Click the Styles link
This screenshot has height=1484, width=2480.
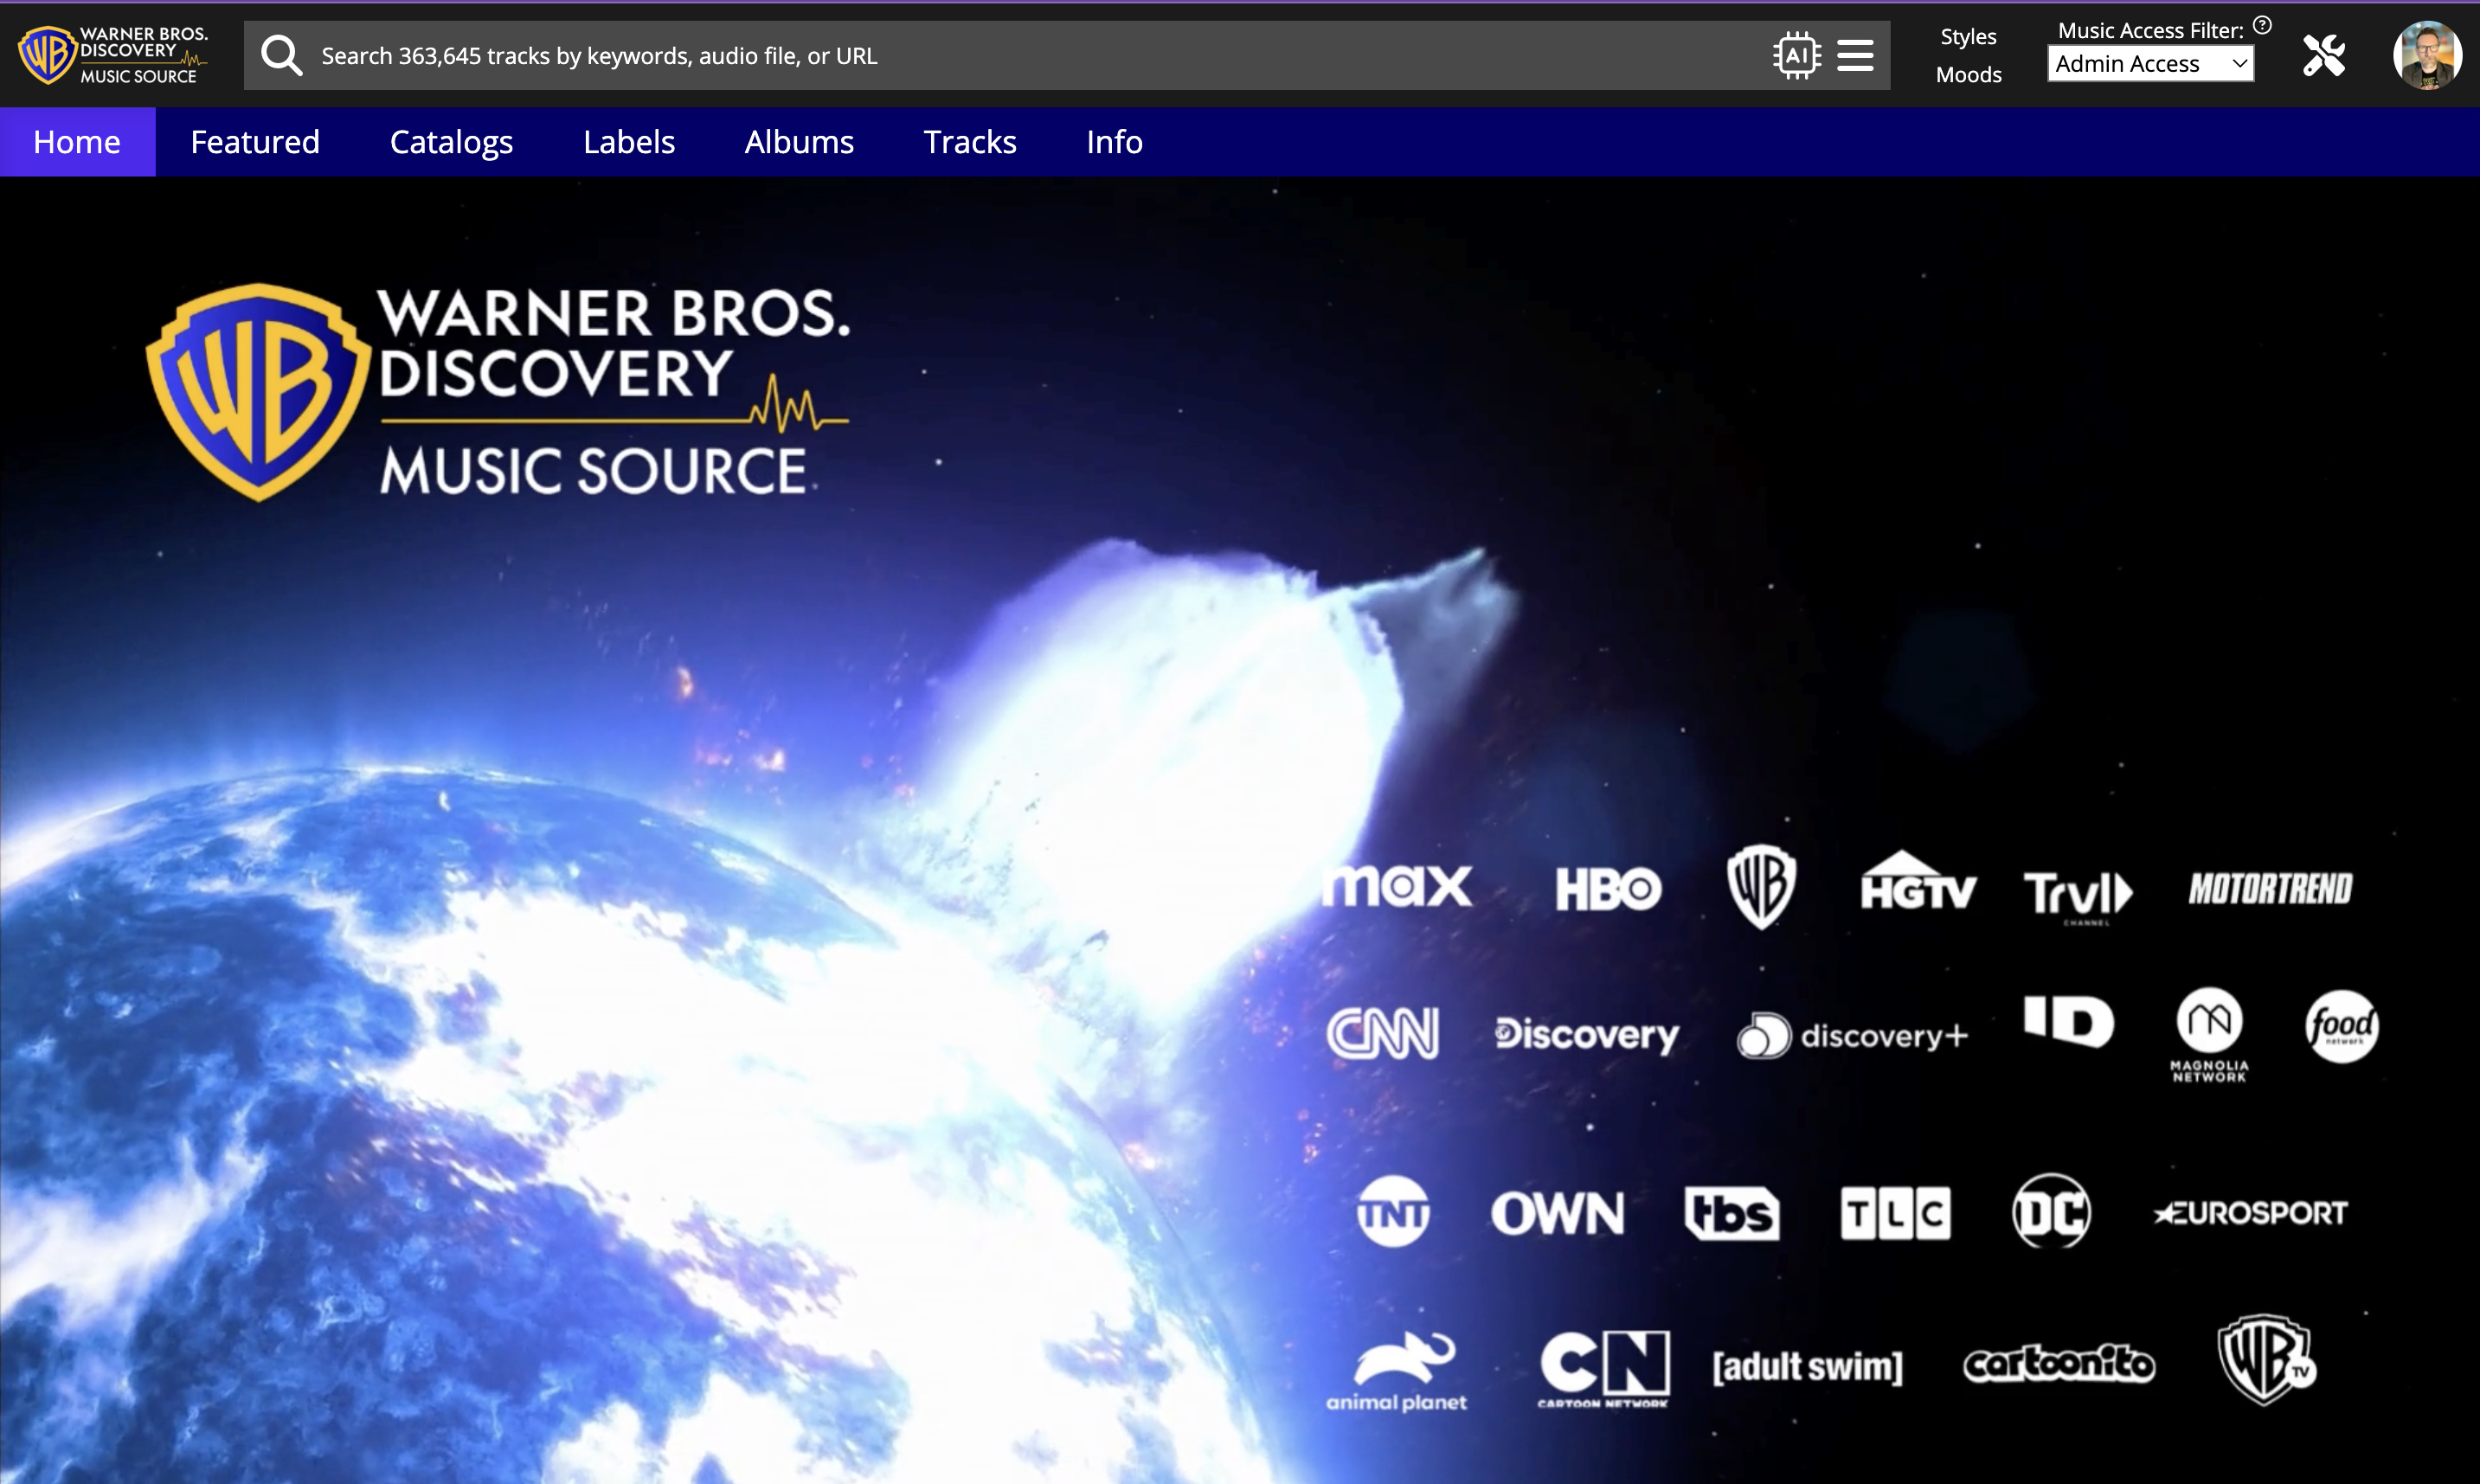[1967, 37]
